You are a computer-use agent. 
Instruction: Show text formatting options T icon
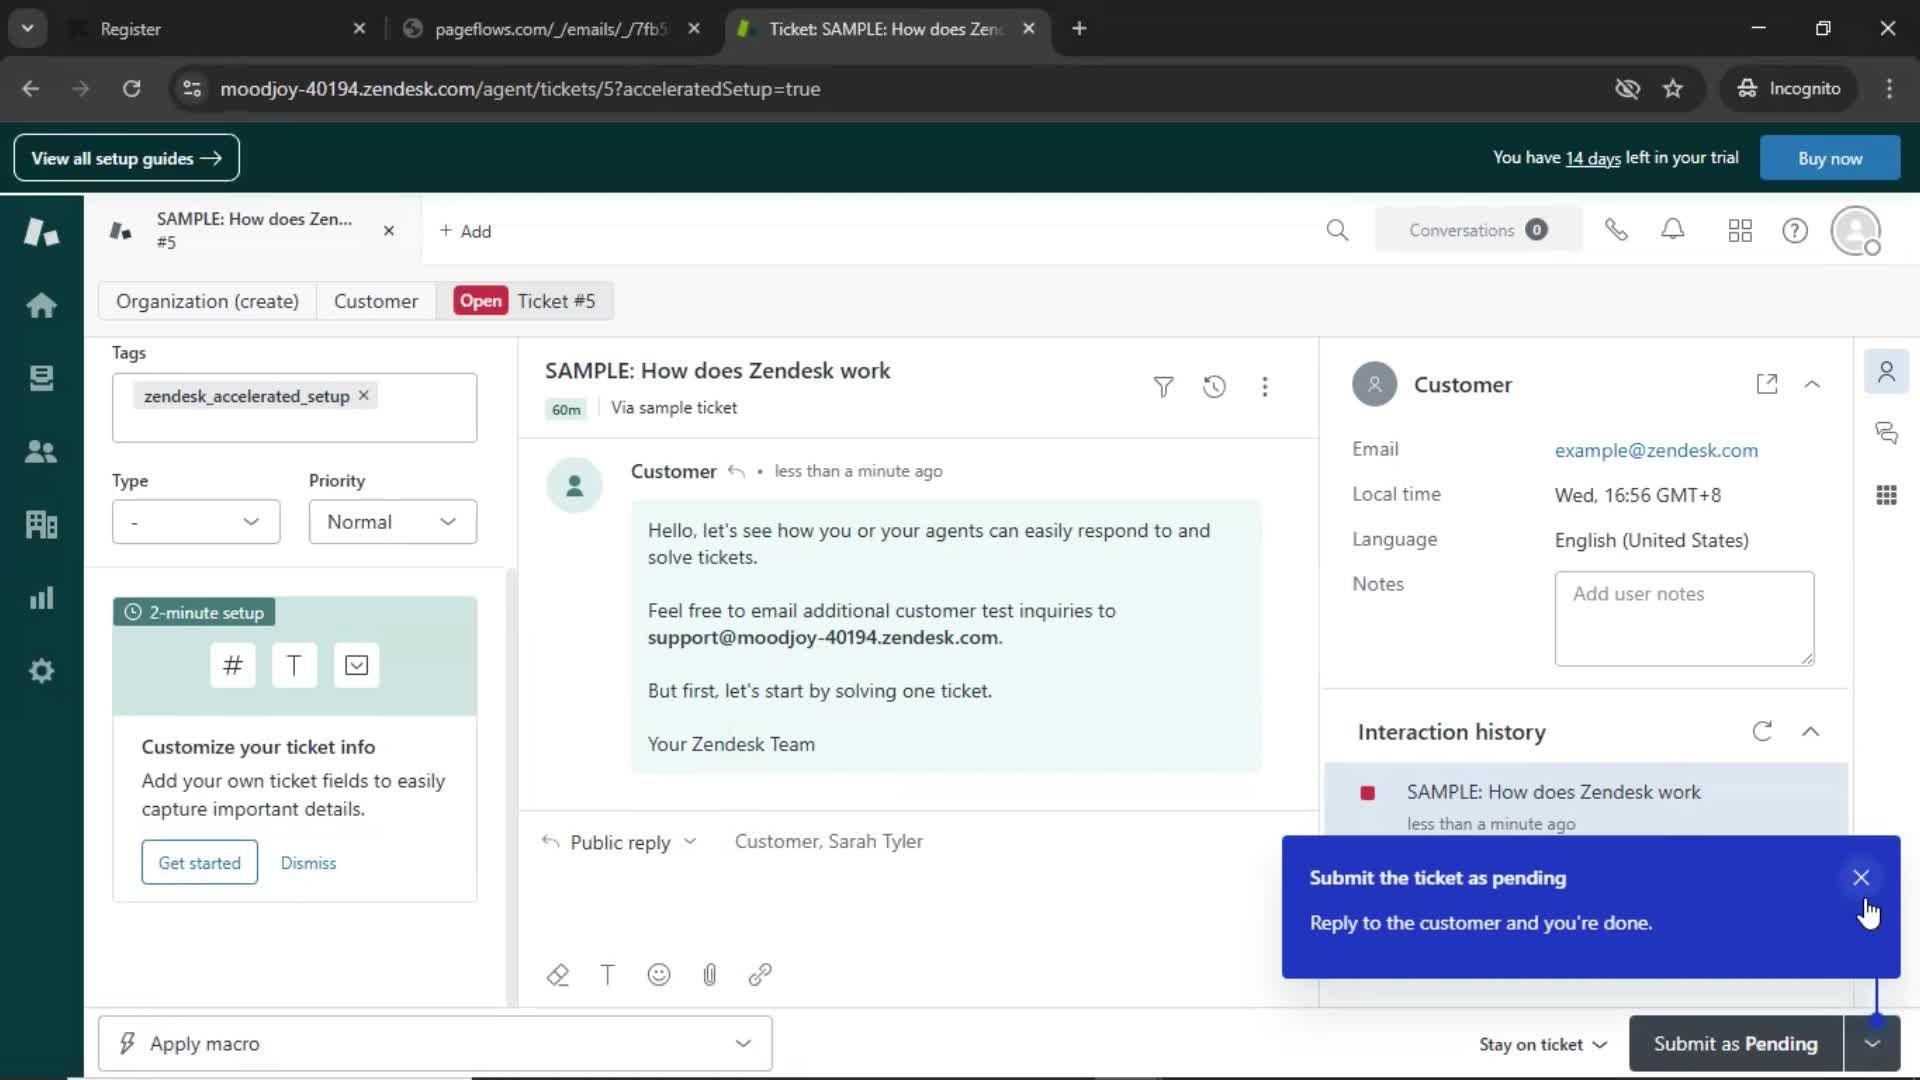(x=607, y=975)
